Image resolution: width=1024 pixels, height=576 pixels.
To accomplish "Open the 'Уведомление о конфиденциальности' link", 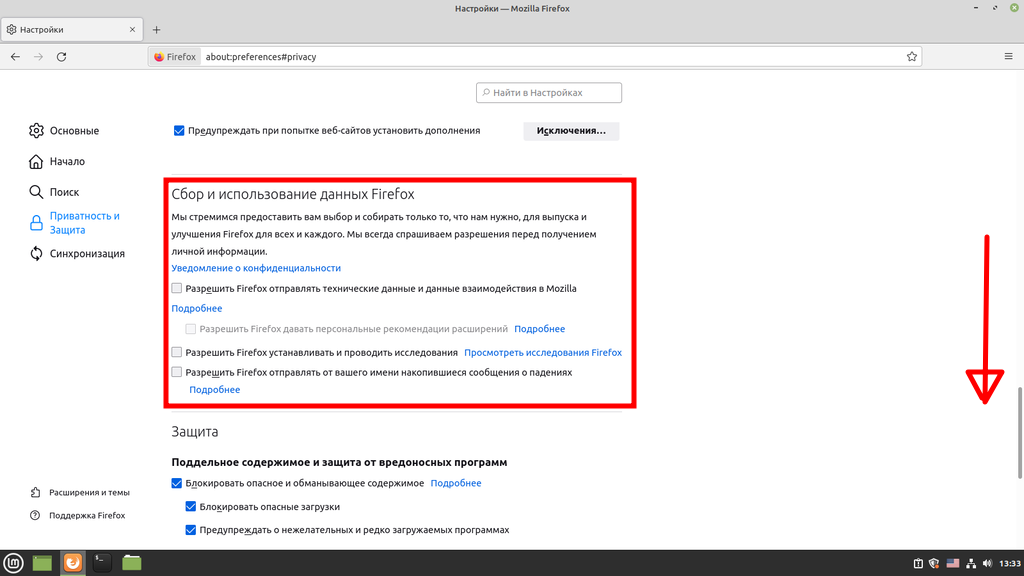I will pos(256,268).
